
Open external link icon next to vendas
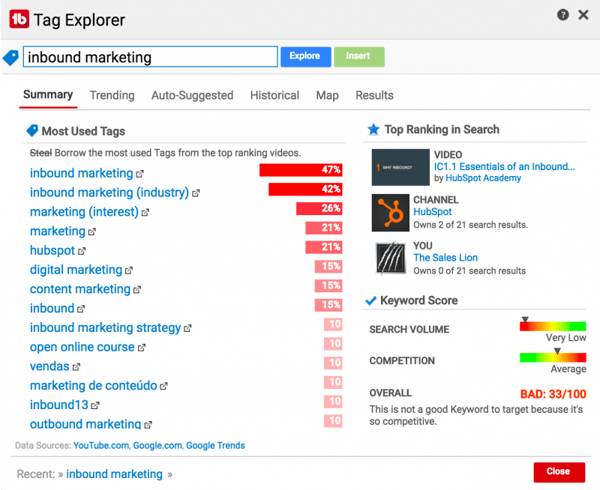point(76,367)
